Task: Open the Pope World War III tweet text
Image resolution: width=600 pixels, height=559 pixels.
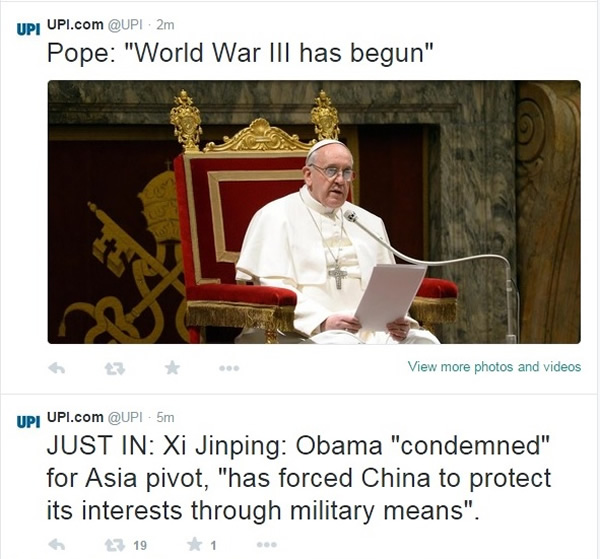Action: pyautogui.click(x=240, y=52)
